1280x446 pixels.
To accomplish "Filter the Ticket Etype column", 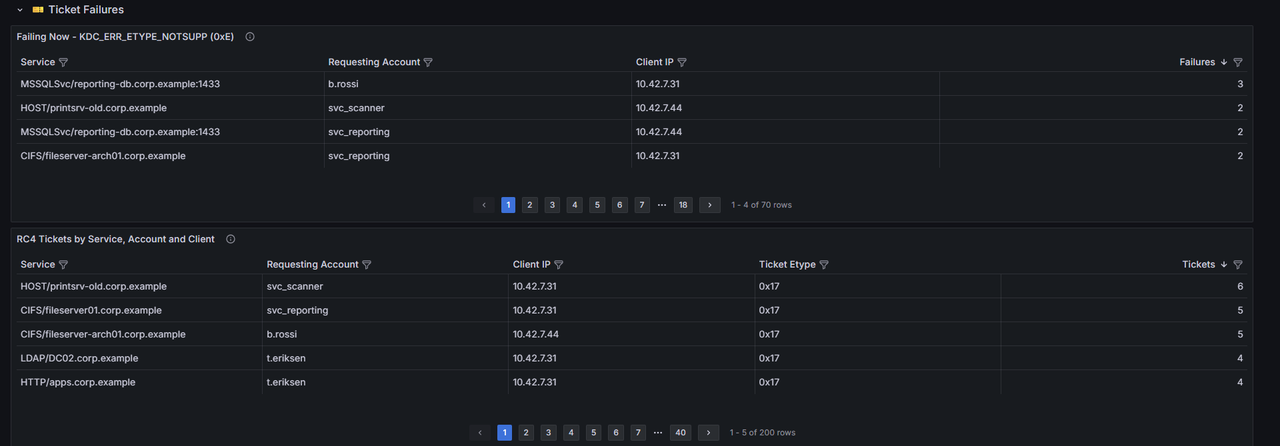I will [x=824, y=265].
